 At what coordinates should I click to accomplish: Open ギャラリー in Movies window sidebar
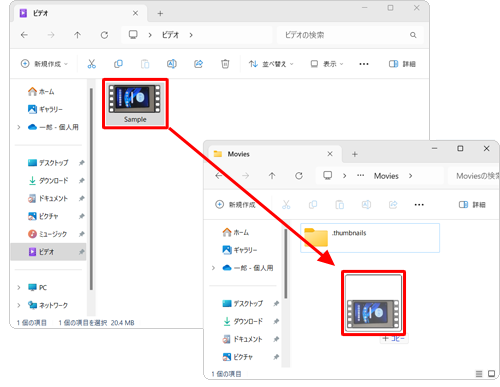click(x=240, y=250)
